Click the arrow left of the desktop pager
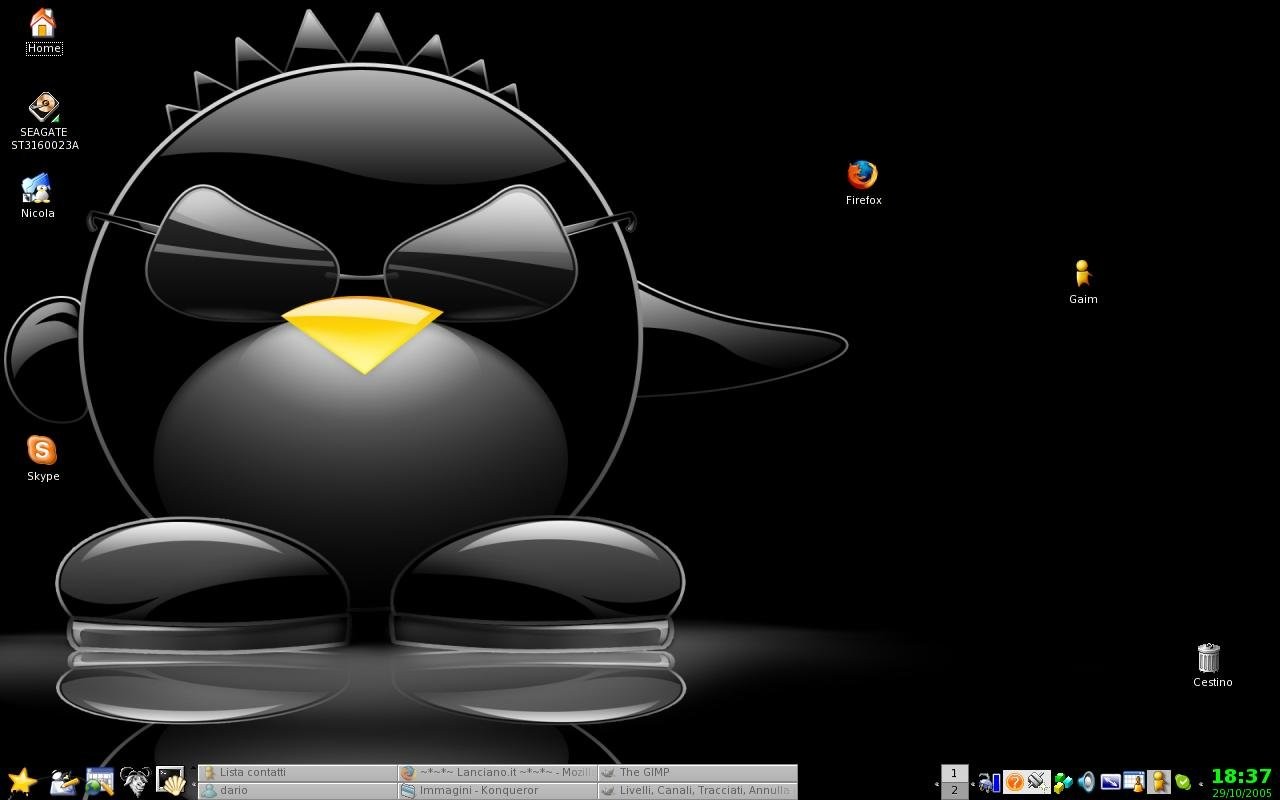This screenshot has height=800, width=1280. 937,783
